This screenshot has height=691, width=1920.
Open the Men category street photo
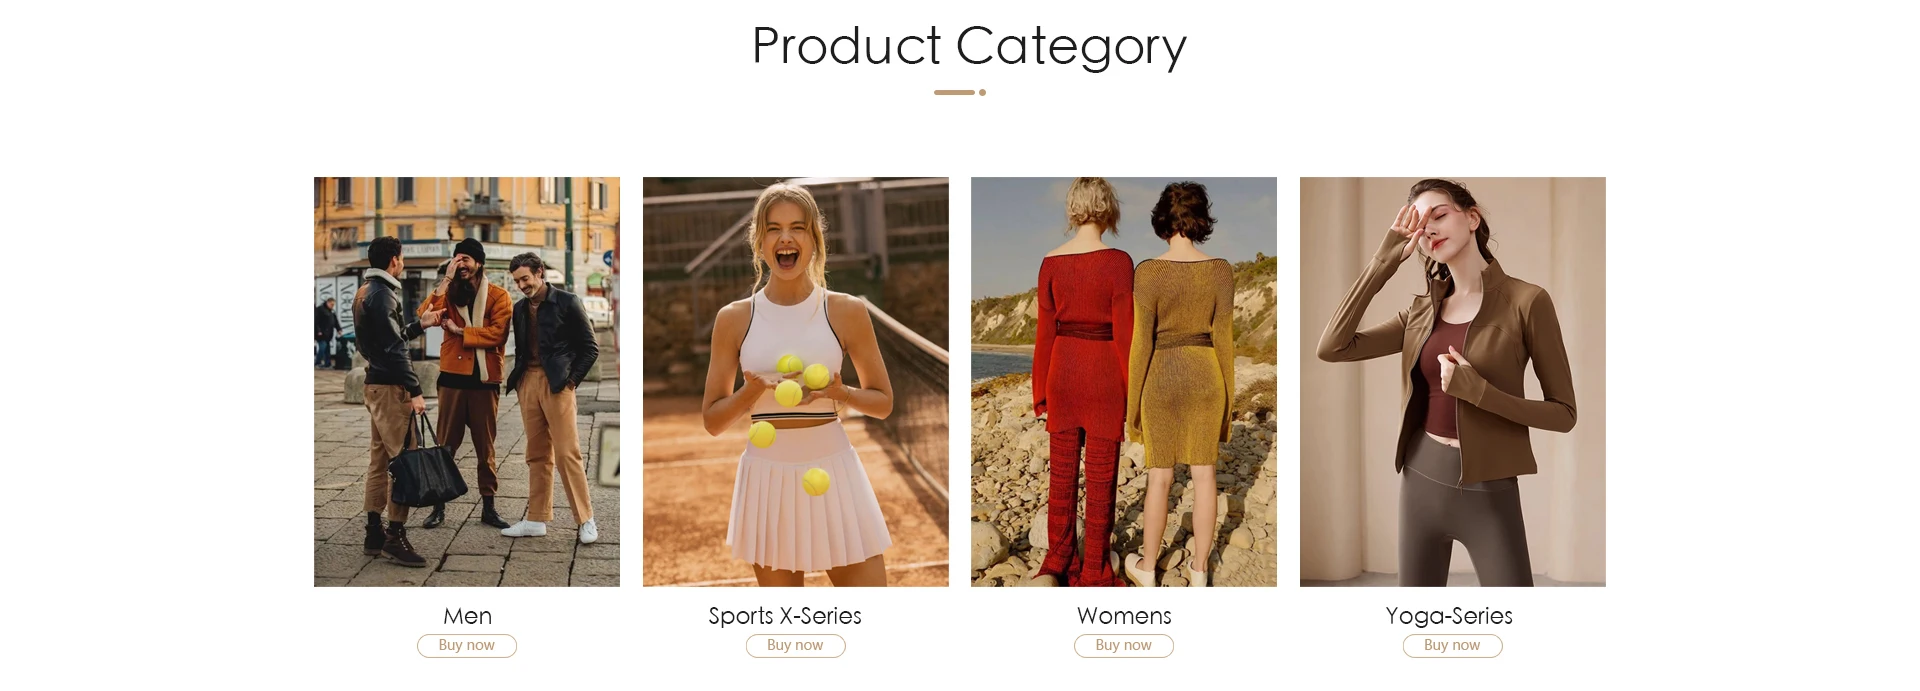(467, 382)
